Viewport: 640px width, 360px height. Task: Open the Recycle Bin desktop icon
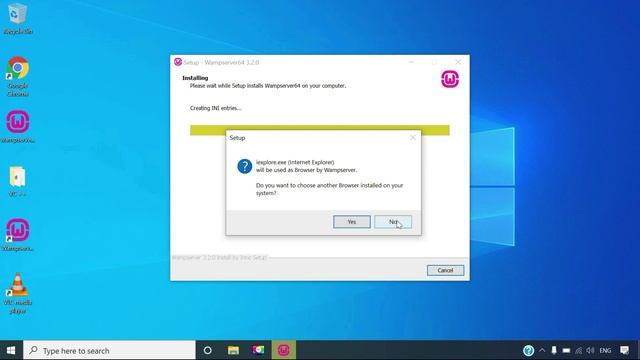coord(17,18)
